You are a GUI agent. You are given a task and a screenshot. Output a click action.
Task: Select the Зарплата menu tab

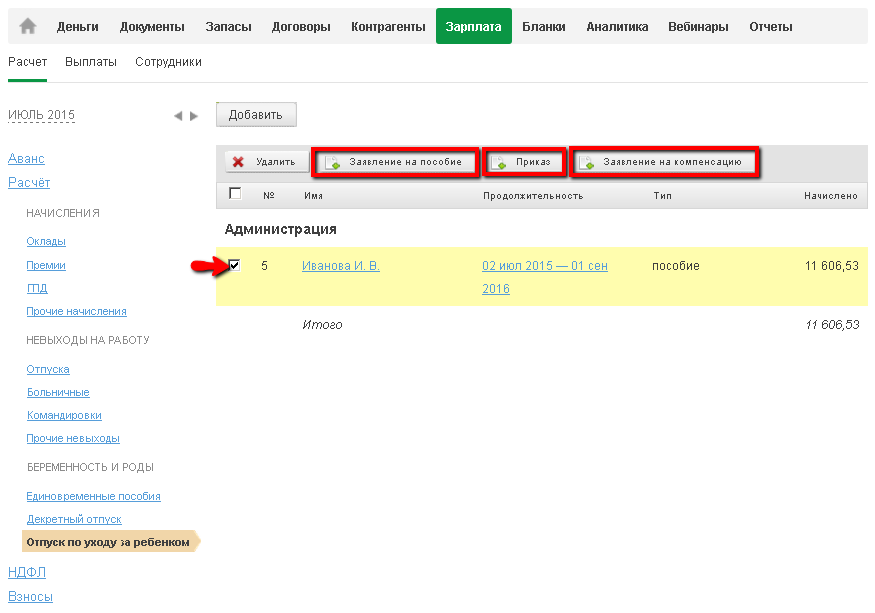click(x=473, y=26)
